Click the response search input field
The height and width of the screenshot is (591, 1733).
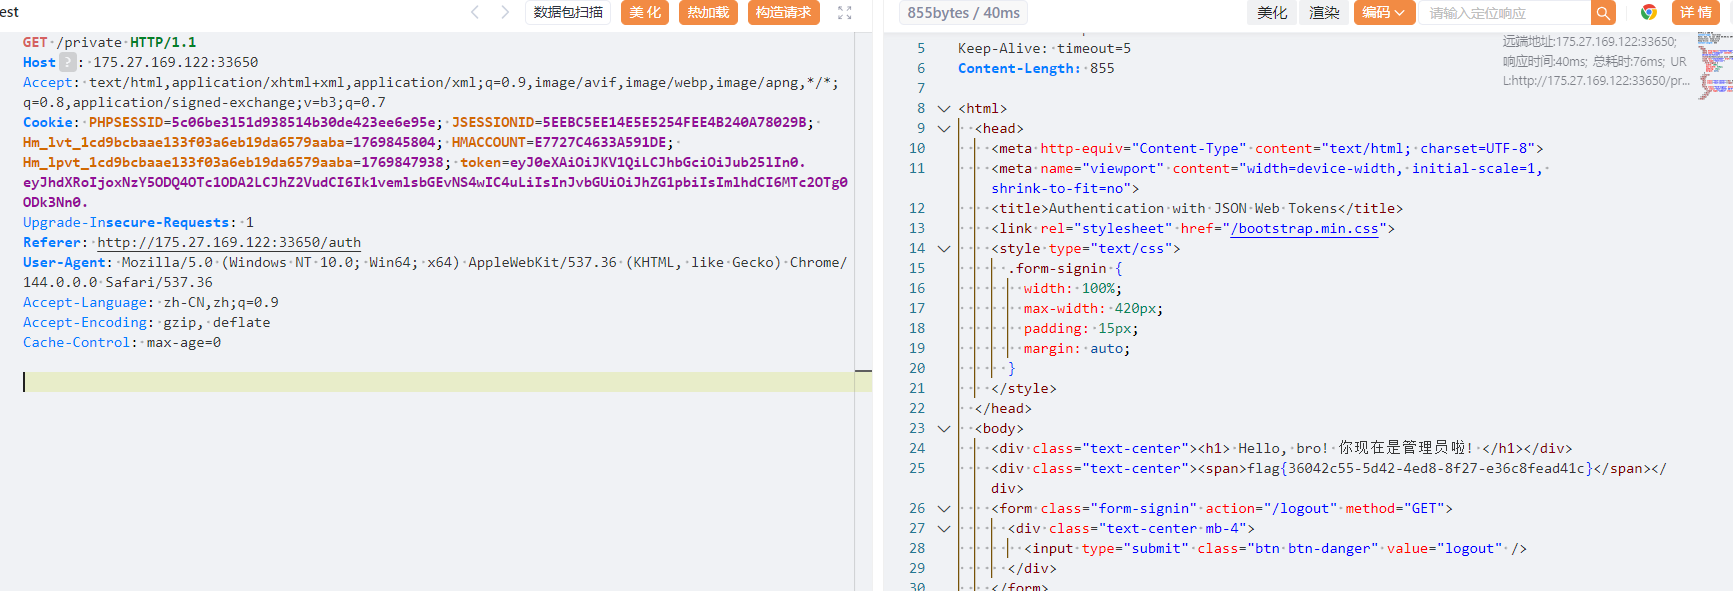tap(1503, 13)
